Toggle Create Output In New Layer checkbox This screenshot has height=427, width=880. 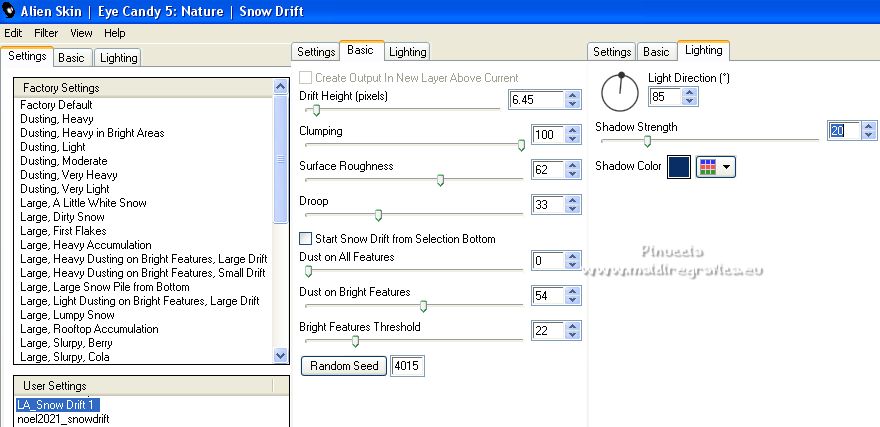(306, 77)
